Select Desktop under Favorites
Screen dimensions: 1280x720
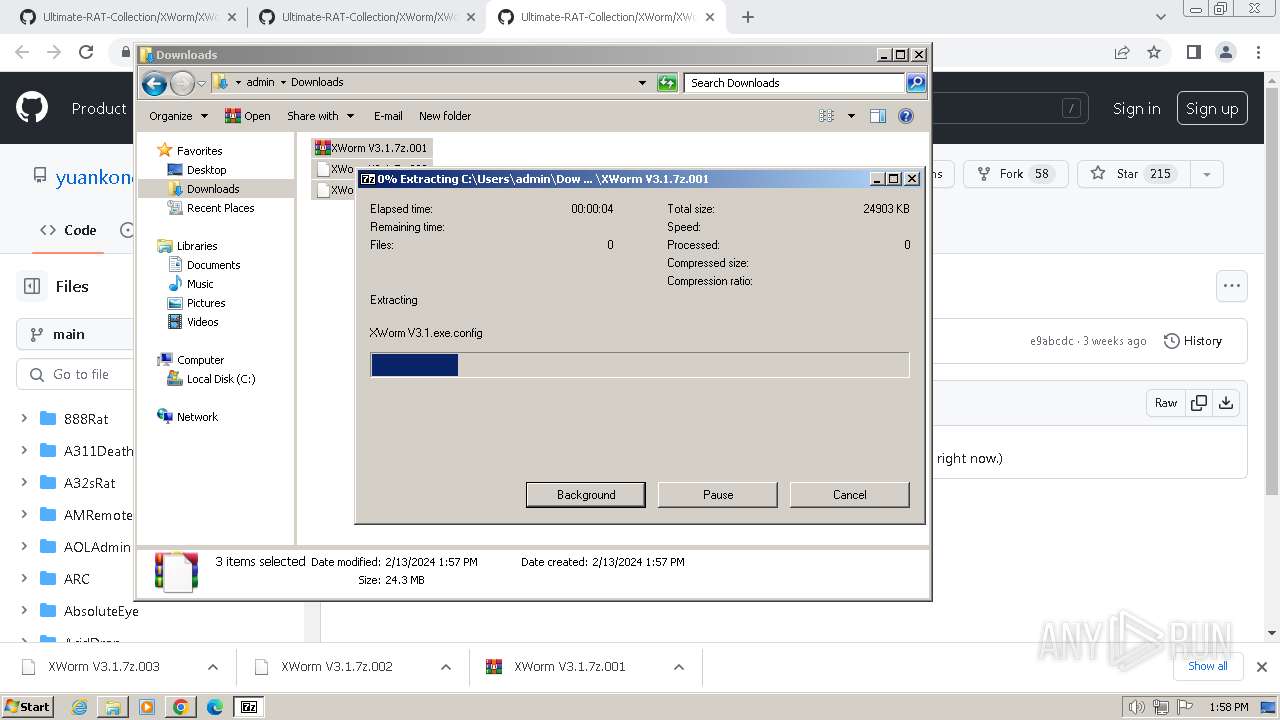(x=206, y=170)
